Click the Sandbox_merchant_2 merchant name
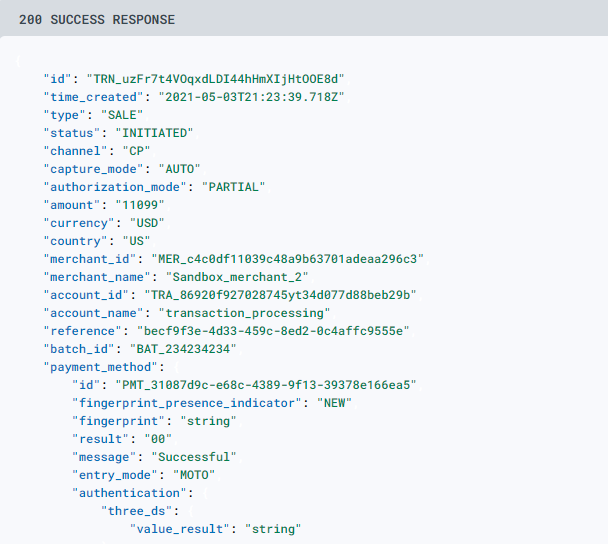 (237, 277)
